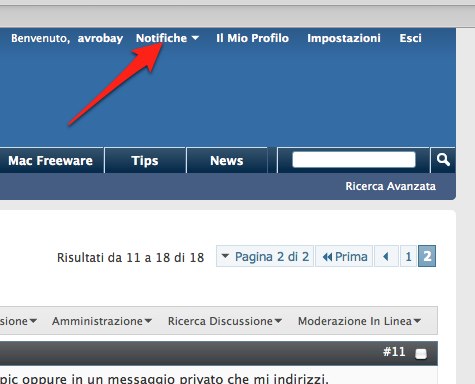
Task: Open Ricerca Avanzata advanced search
Action: (x=390, y=186)
